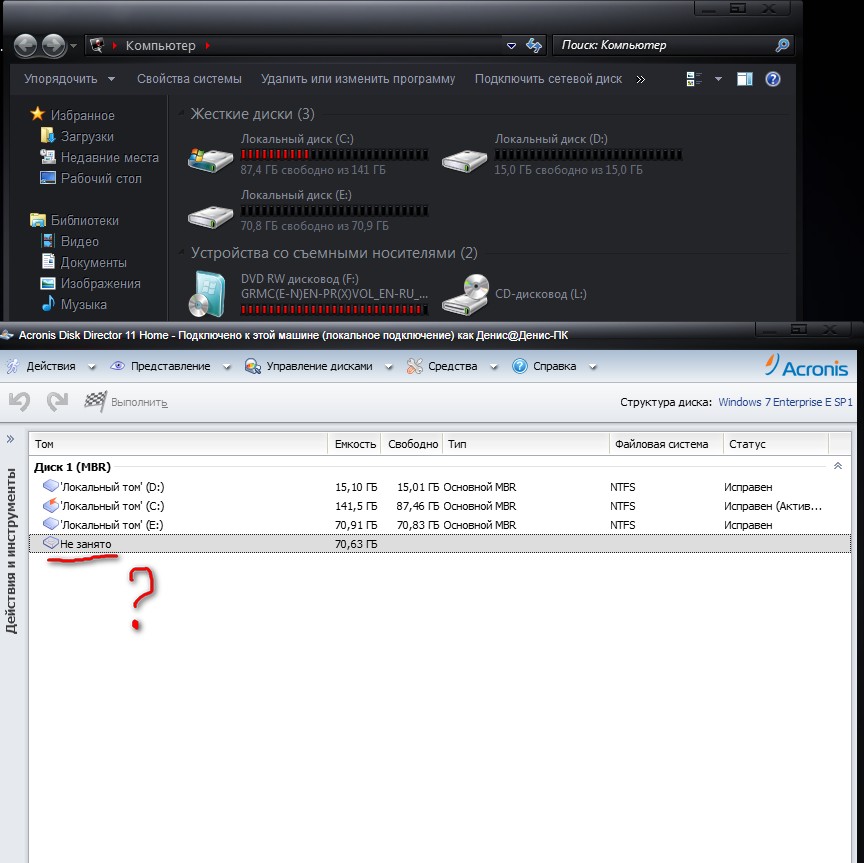Click the C: drive usage bar
Screen dimensions: 864x863
click(334, 154)
